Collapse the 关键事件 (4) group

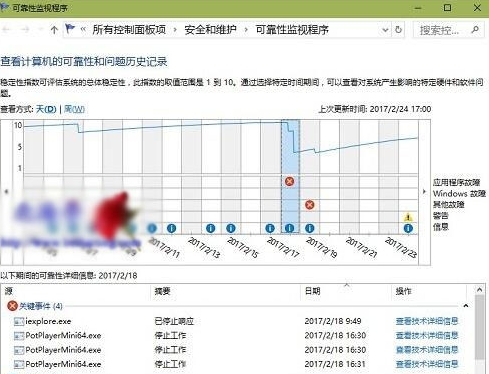pyautogui.click(x=466, y=306)
